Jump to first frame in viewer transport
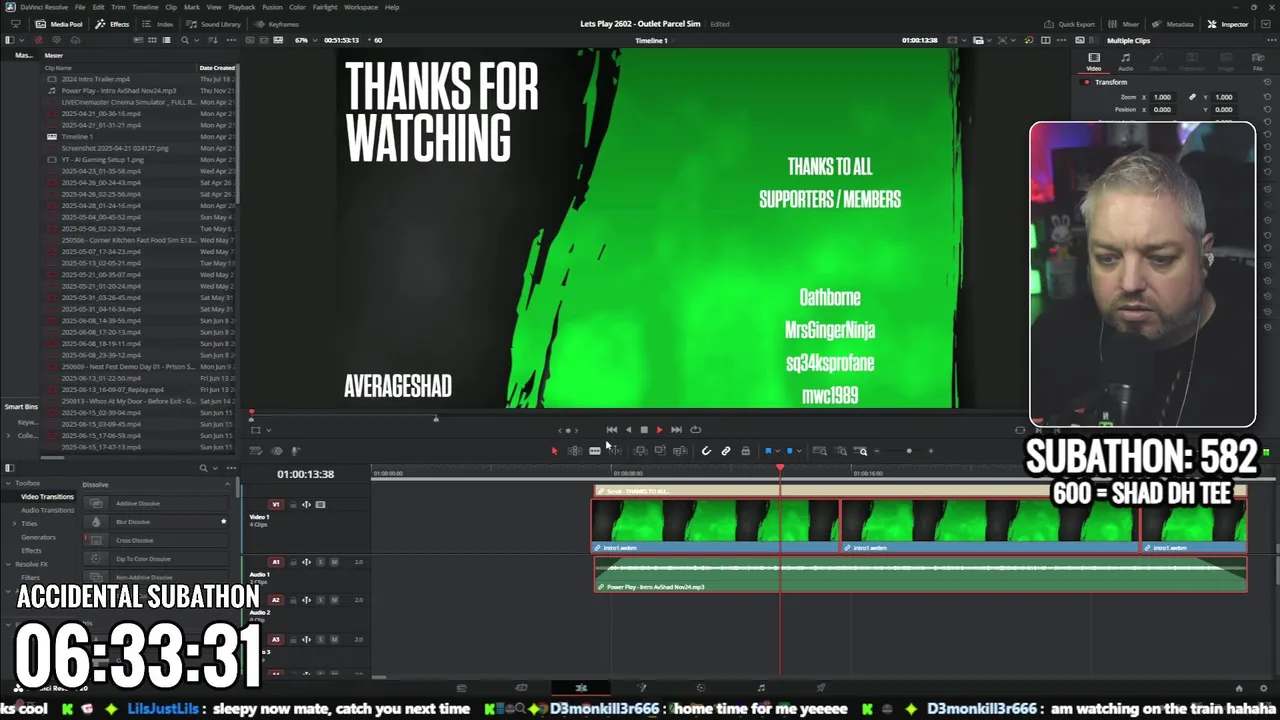1280x720 pixels. tap(611, 430)
